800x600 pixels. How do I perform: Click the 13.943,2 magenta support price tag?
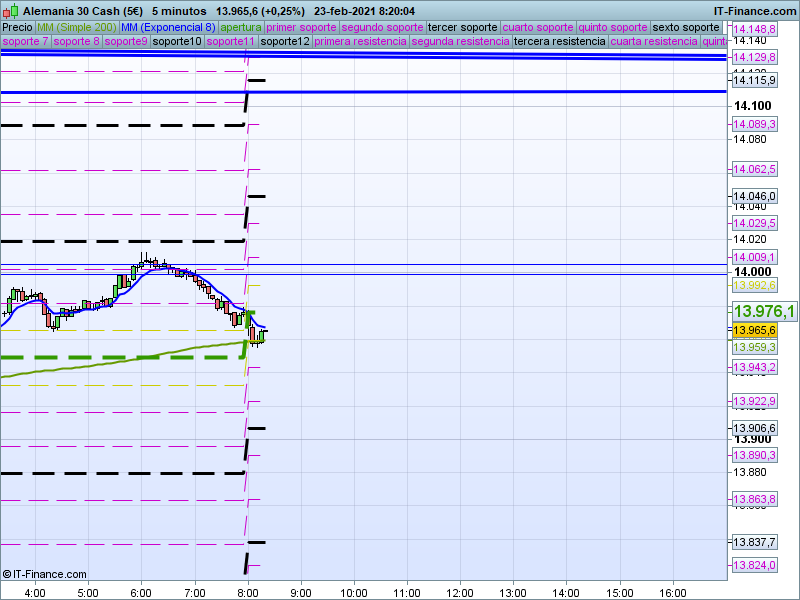coord(755,368)
